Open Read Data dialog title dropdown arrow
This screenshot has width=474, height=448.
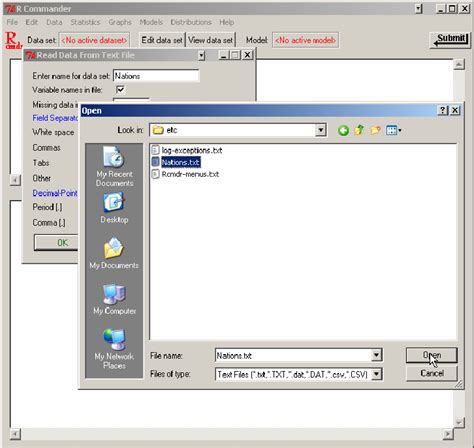(x=201, y=55)
